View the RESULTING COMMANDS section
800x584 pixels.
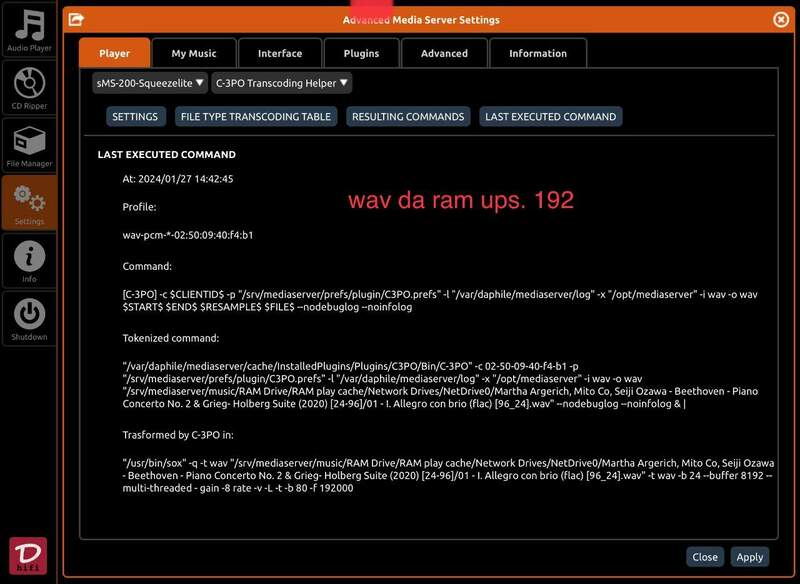tap(408, 116)
